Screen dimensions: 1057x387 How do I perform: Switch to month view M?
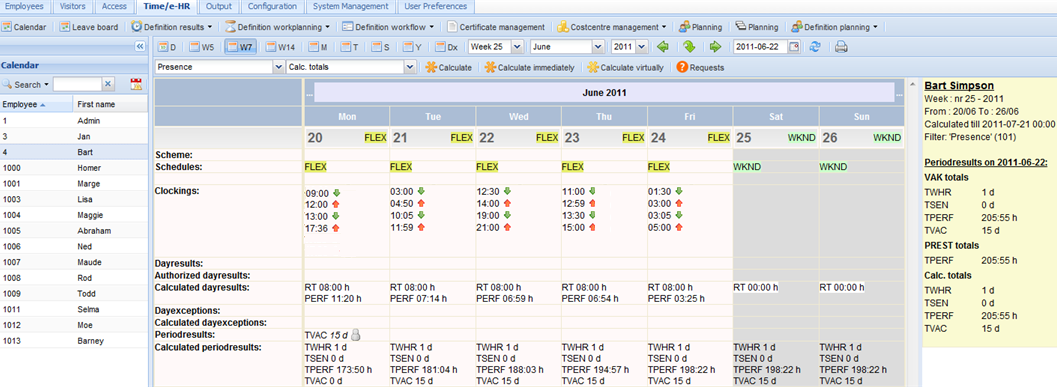[318, 47]
